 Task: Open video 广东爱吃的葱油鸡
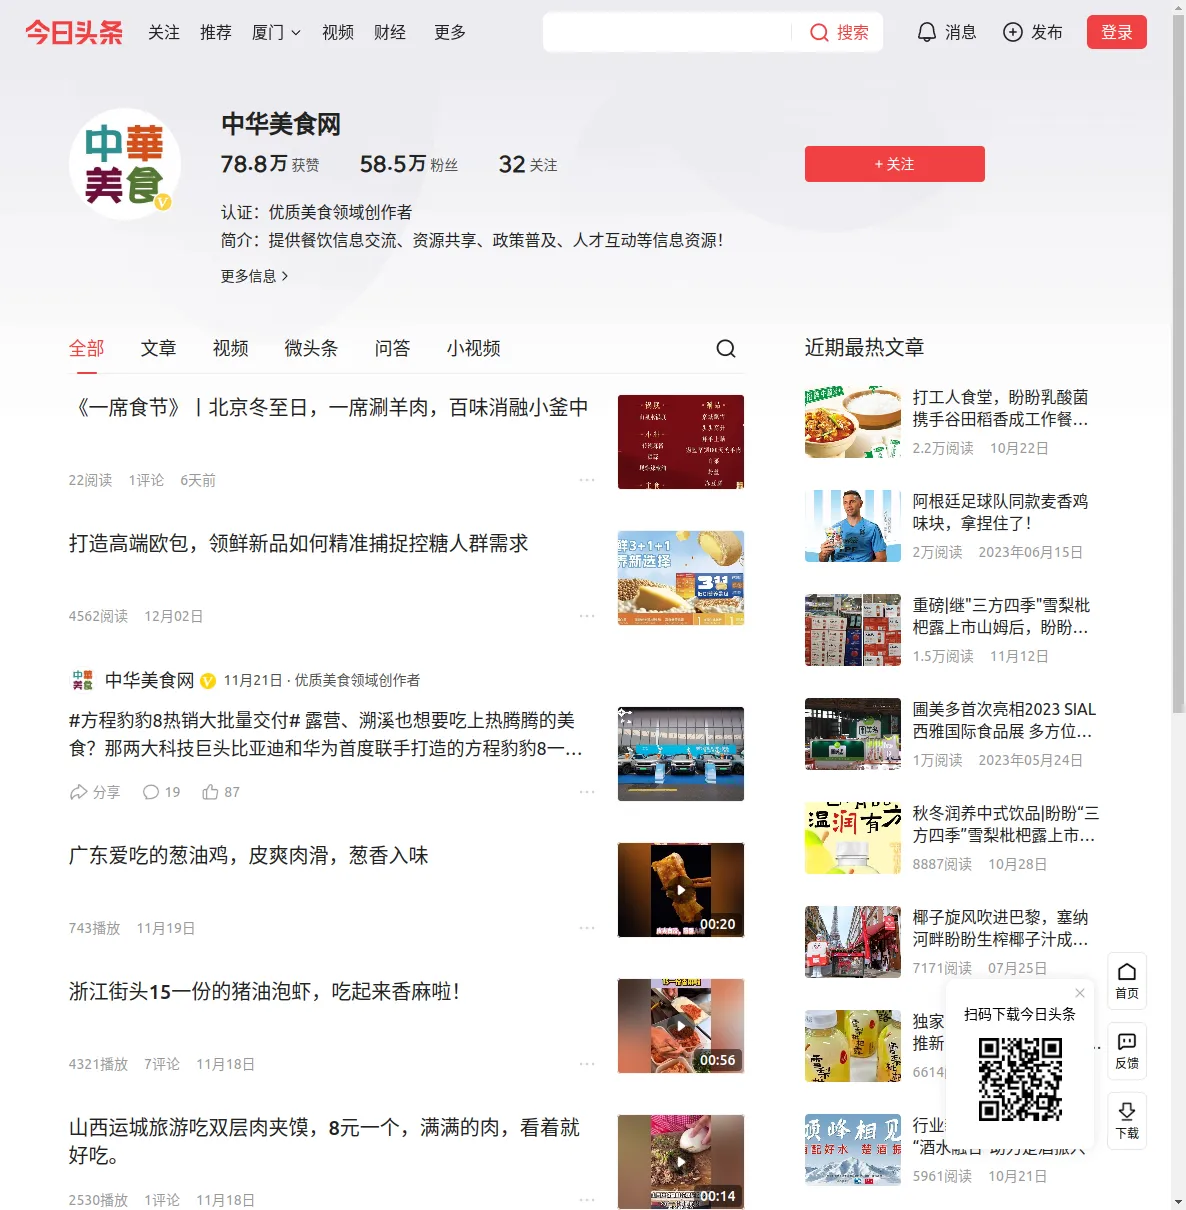click(x=249, y=856)
